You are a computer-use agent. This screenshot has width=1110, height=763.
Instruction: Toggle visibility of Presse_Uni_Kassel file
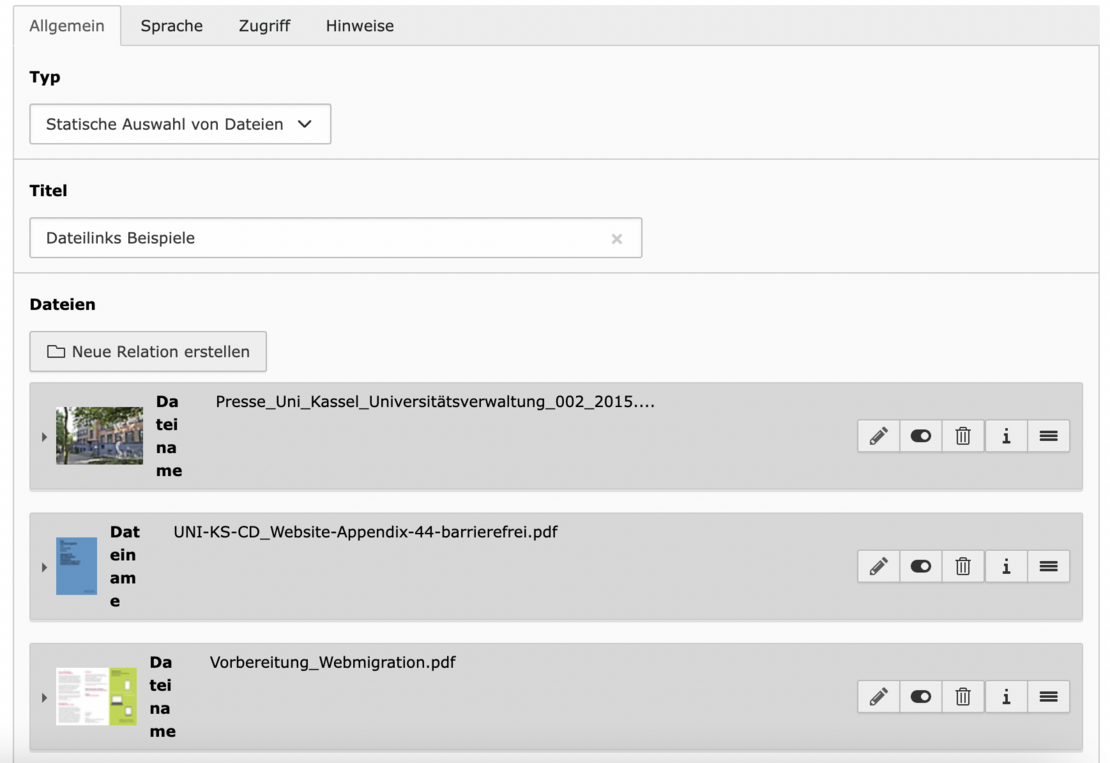921,436
